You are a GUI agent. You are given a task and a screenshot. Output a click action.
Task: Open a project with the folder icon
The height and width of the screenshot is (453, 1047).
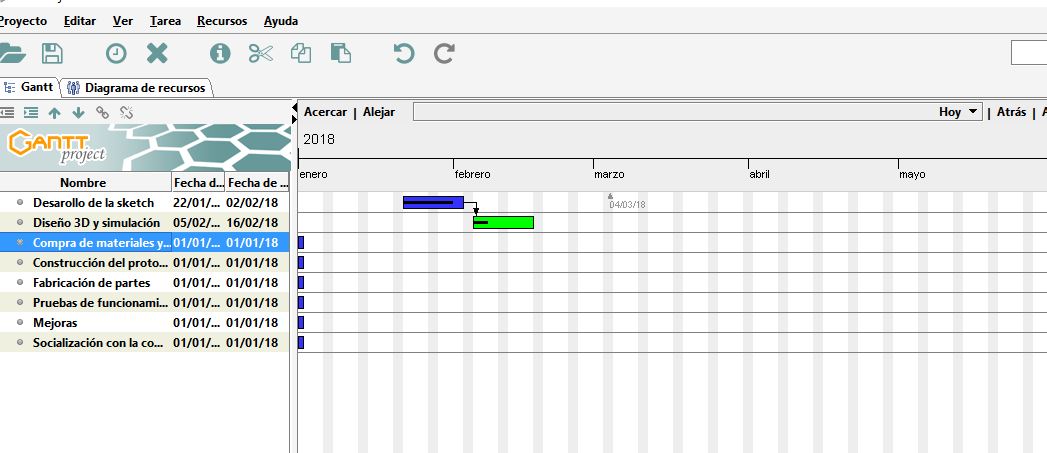click(11, 53)
